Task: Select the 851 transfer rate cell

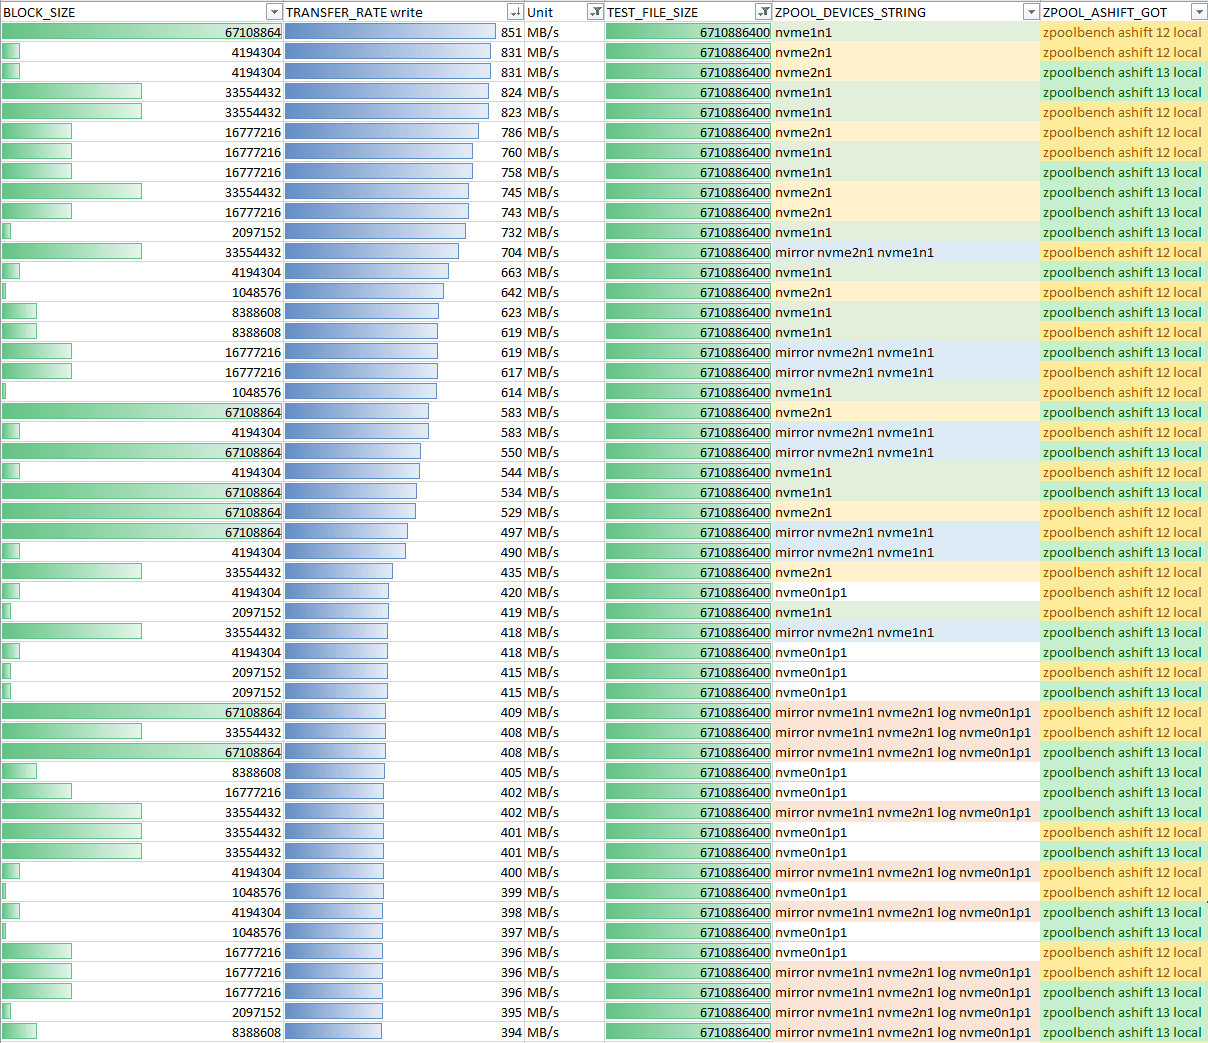Action: pos(404,32)
